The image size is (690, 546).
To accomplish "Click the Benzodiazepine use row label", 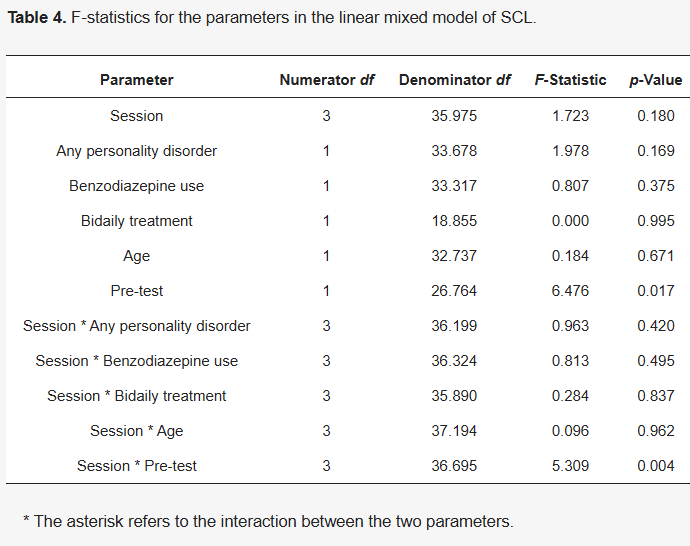I will pyautogui.click(x=137, y=186).
